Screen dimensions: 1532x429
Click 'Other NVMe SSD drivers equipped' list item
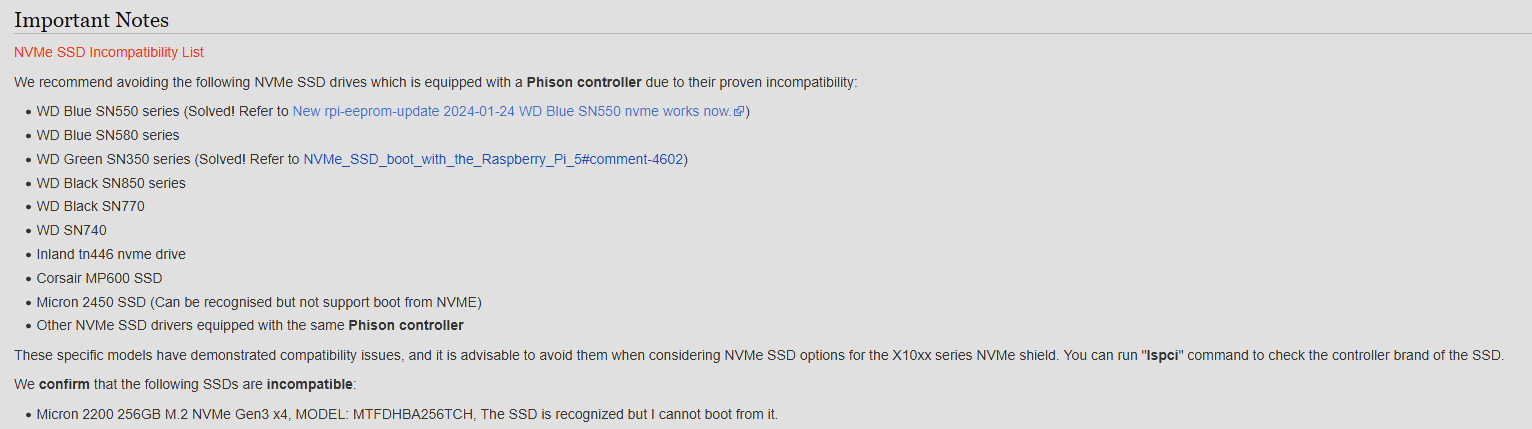coord(250,325)
